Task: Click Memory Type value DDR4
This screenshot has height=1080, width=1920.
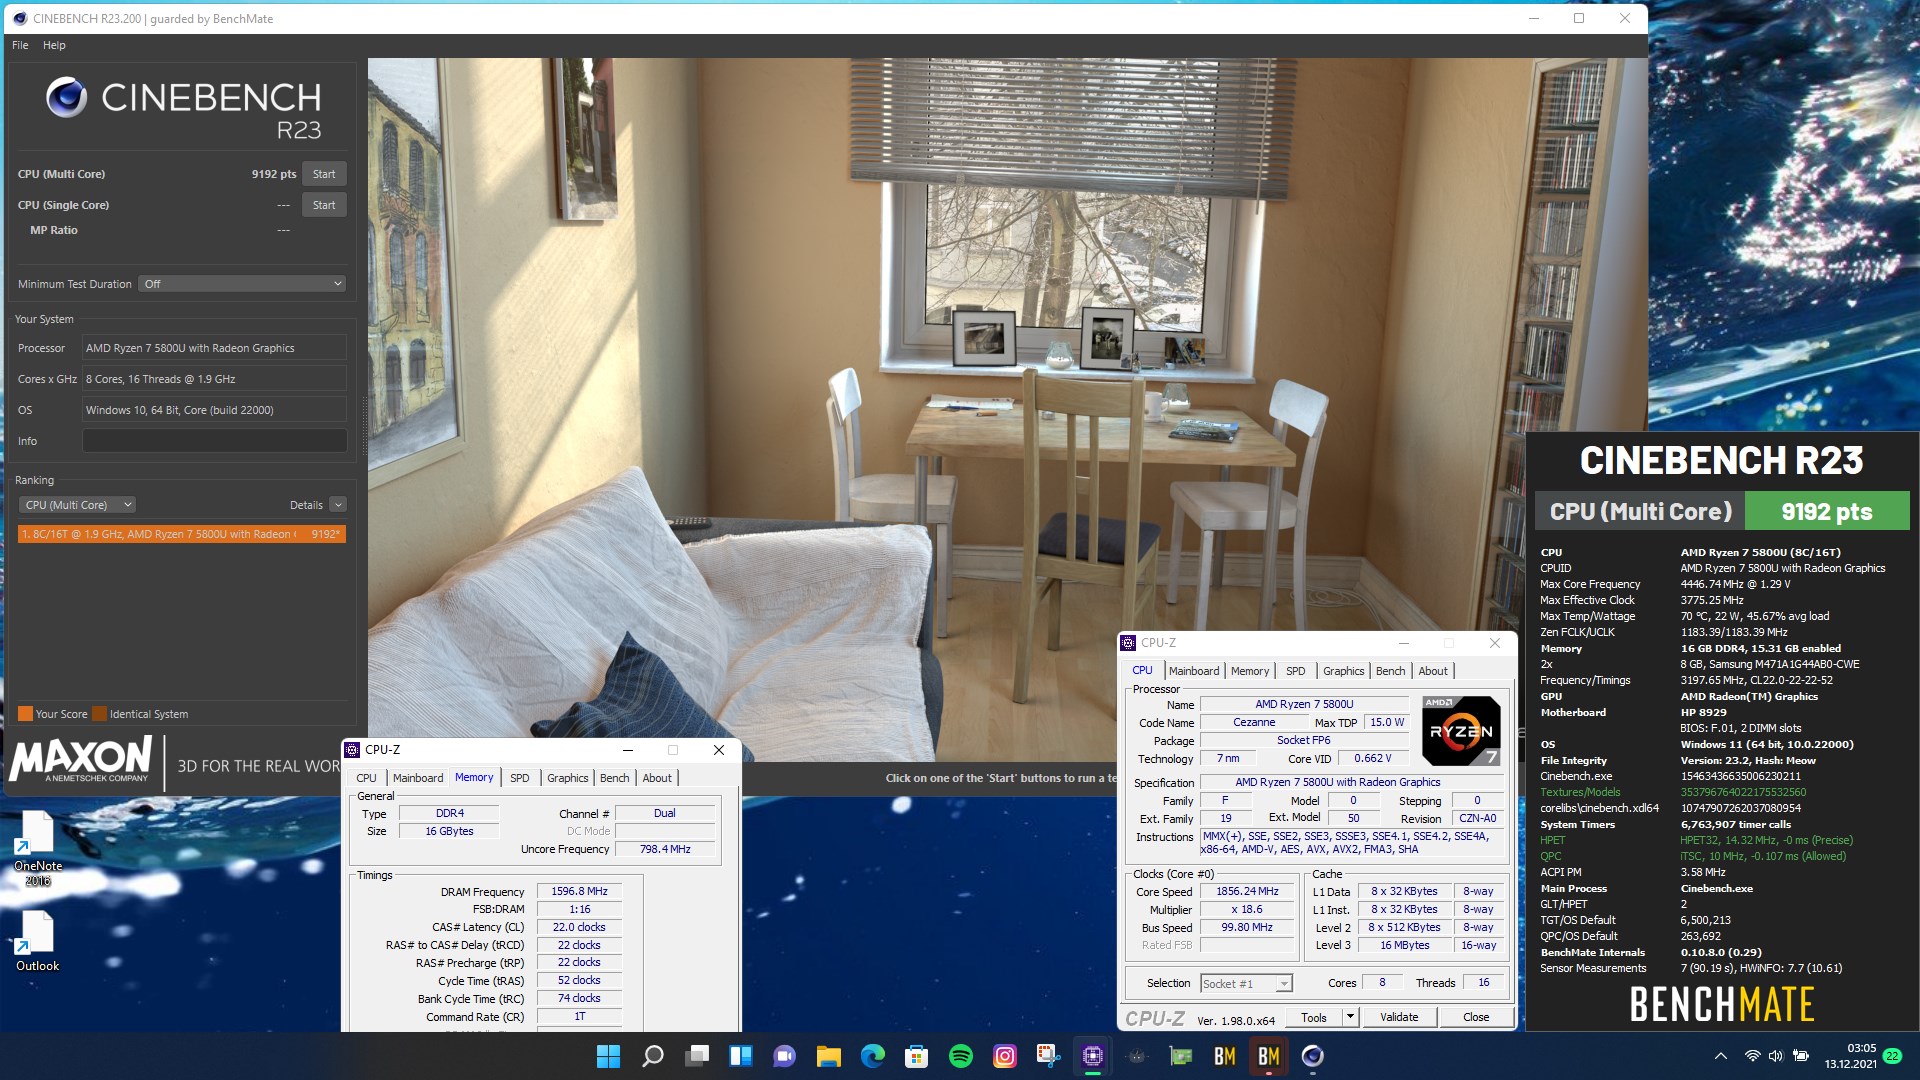Action: point(449,814)
